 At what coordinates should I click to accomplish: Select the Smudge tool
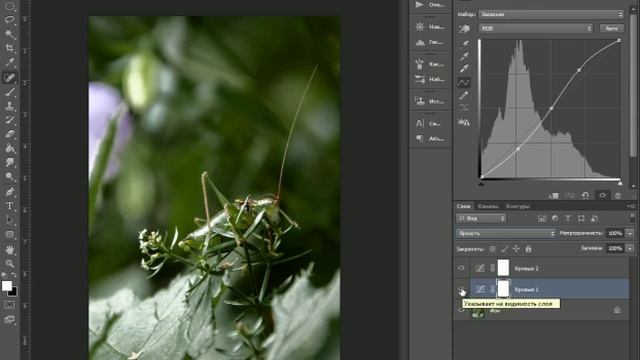(10, 162)
